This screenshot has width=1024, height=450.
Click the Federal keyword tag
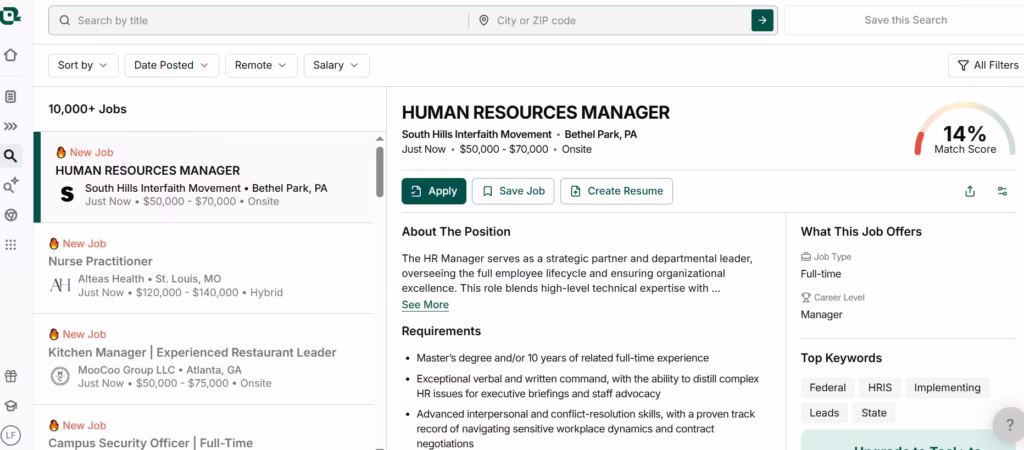point(827,388)
